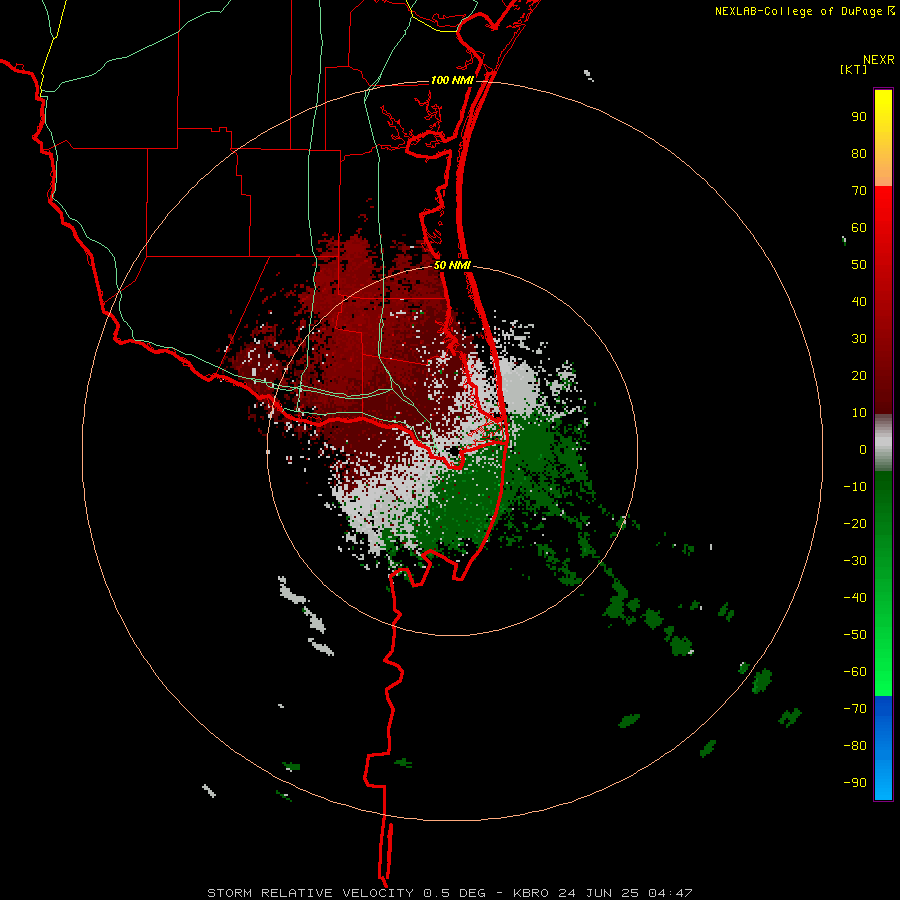
Task: Click the -10 knot label on the scale
Action: 855,487
